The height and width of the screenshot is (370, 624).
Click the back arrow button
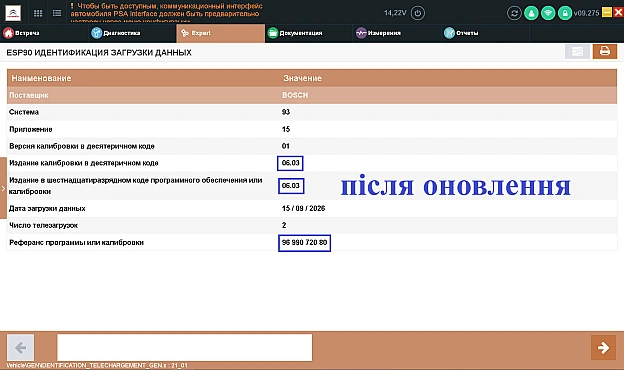(21, 348)
